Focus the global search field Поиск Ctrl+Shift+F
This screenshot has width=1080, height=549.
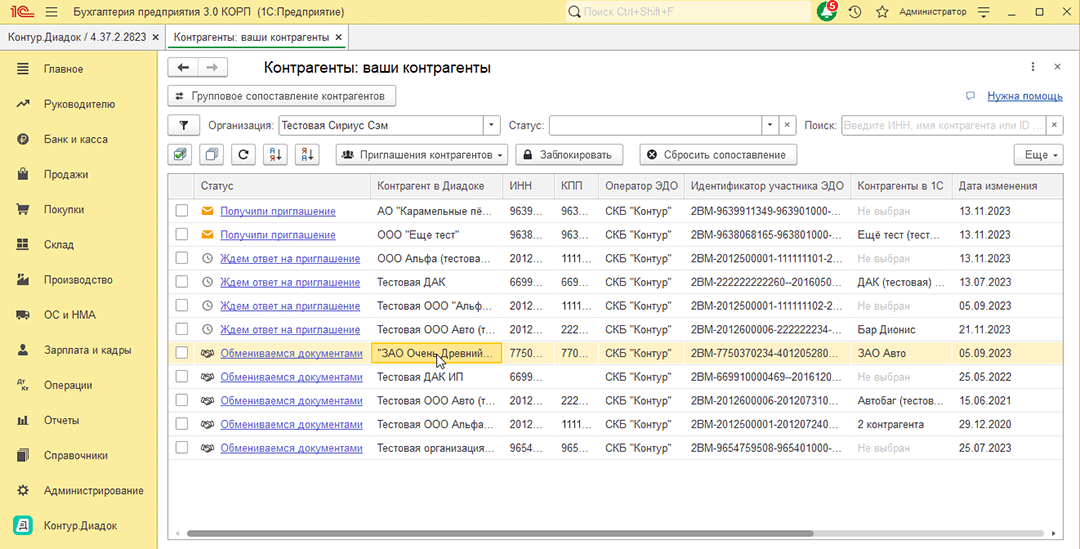[x=689, y=12]
